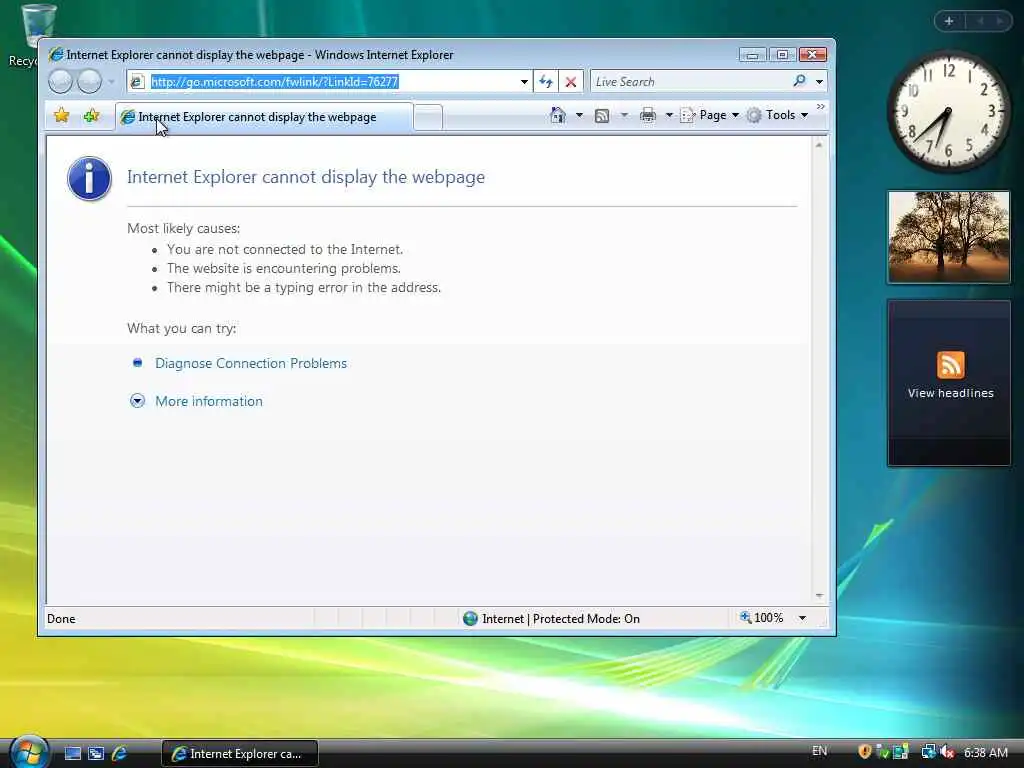
Task: Click the sidebar previous gadgets page arrow
Action: coord(980,21)
